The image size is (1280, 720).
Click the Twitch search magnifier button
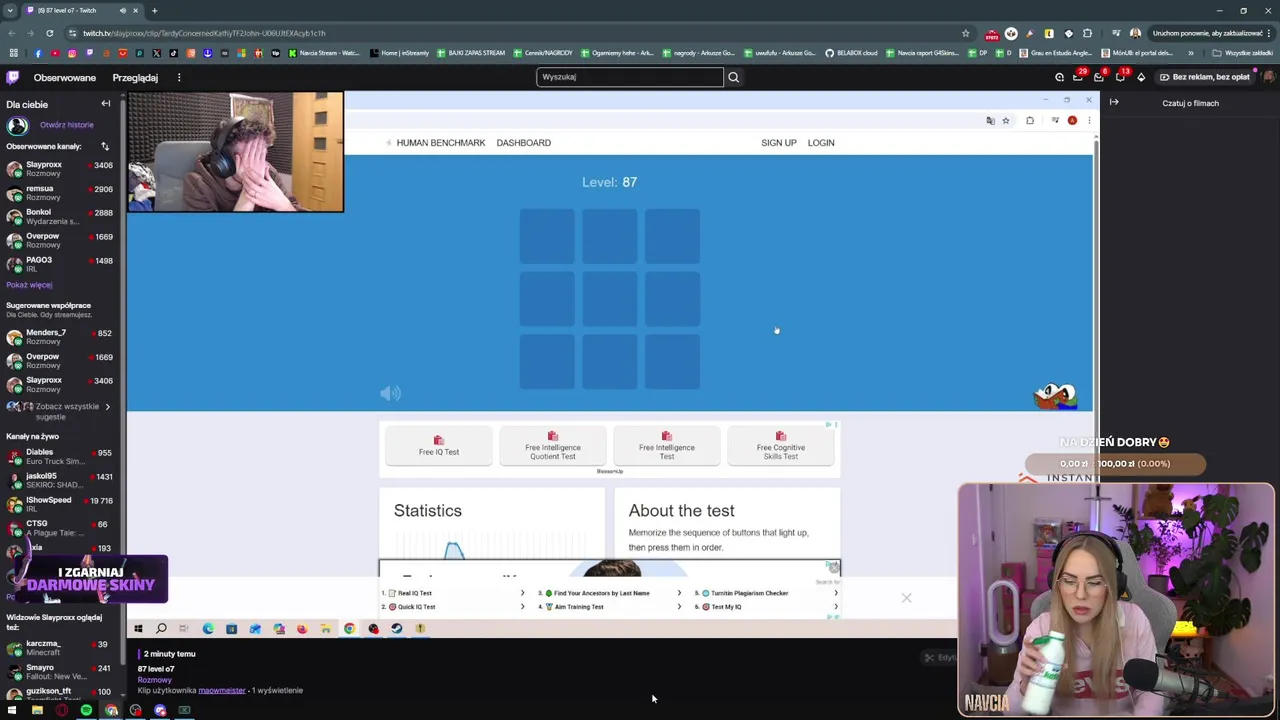click(733, 77)
